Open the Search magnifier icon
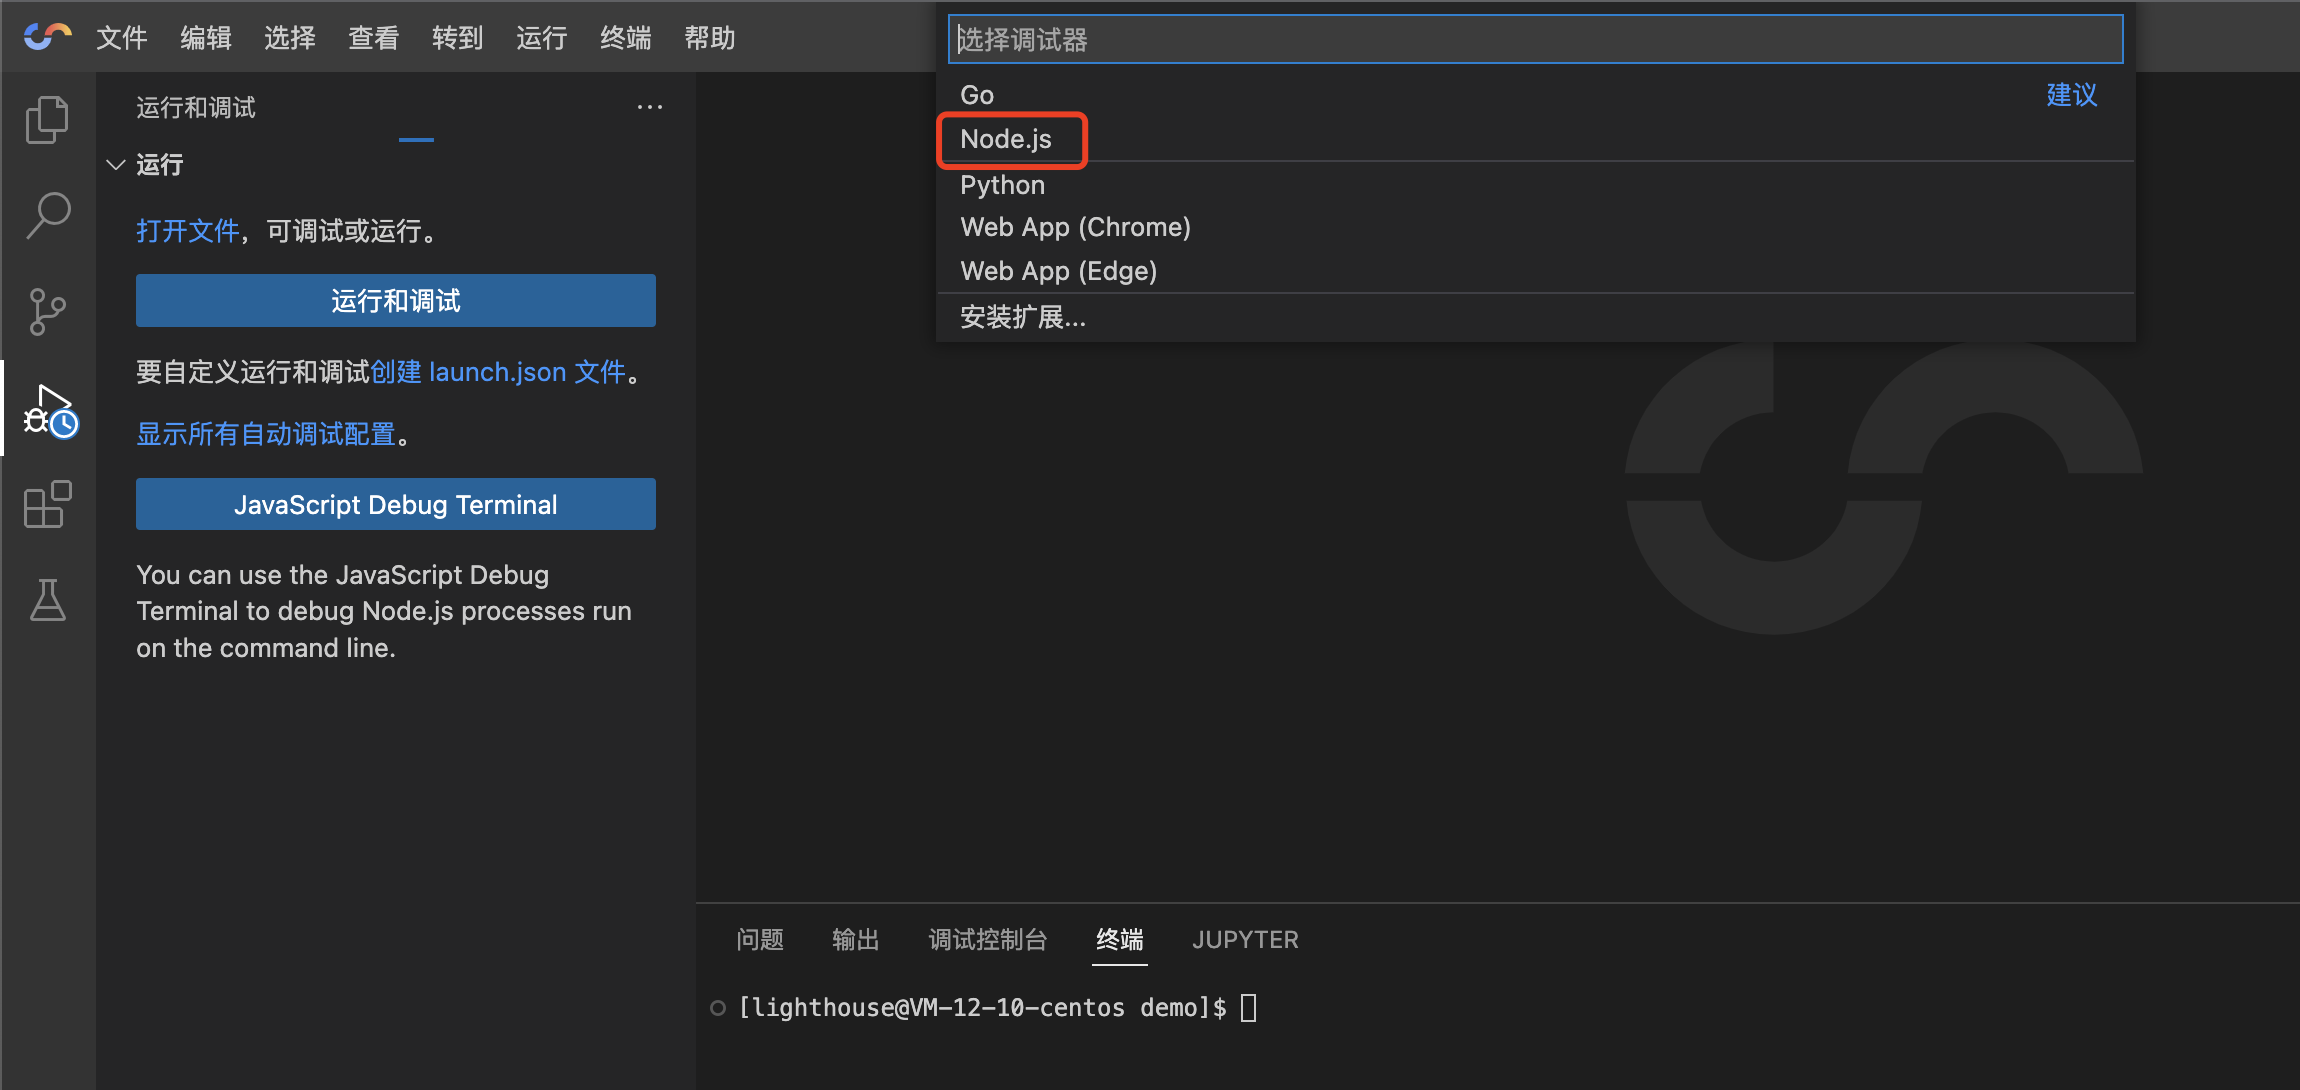 coord(47,215)
